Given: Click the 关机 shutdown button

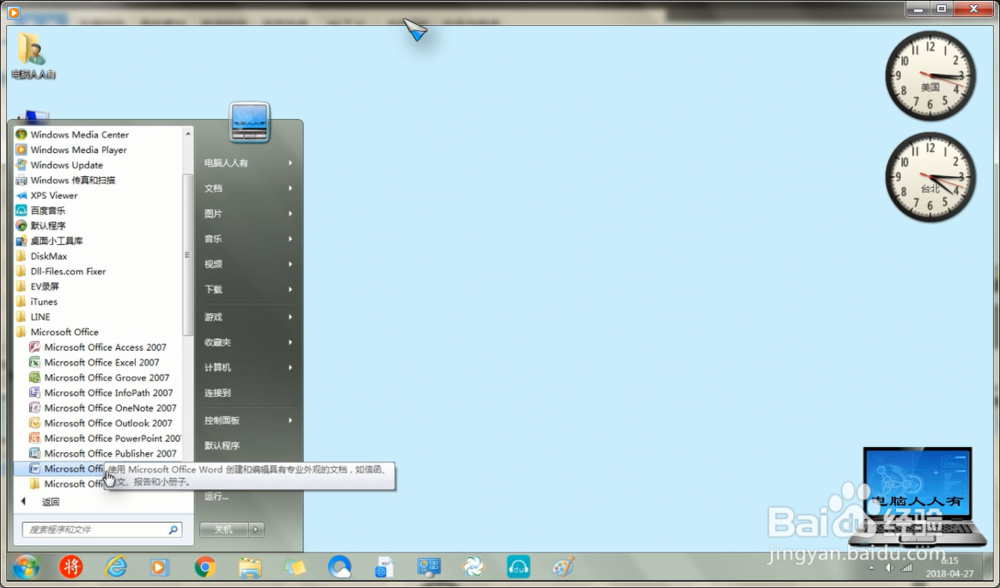Looking at the screenshot, I should [223, 529].
